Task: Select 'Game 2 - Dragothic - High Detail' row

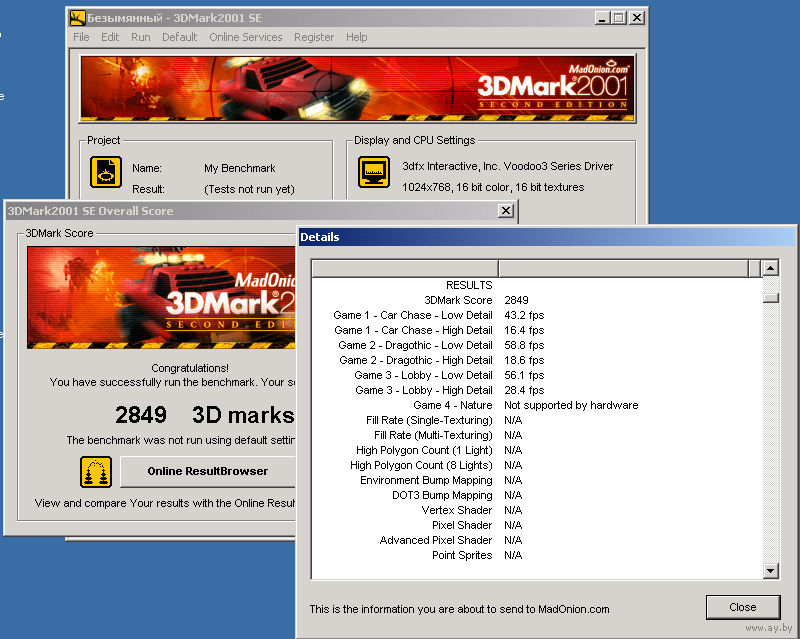Action: pos(537,360)
